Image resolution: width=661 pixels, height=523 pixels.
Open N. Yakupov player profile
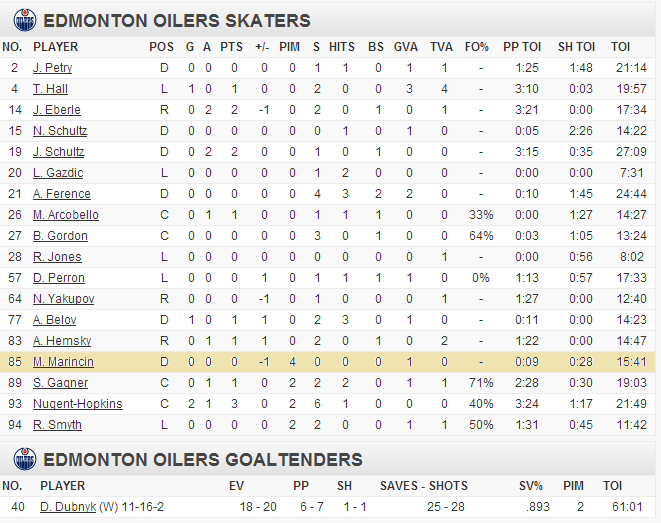[x=64, y=299]
